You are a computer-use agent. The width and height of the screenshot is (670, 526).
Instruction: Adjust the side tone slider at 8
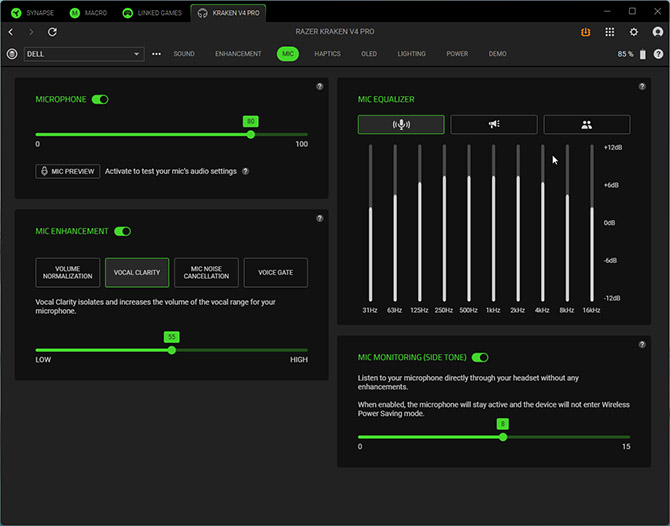click(x=503, y=437)
